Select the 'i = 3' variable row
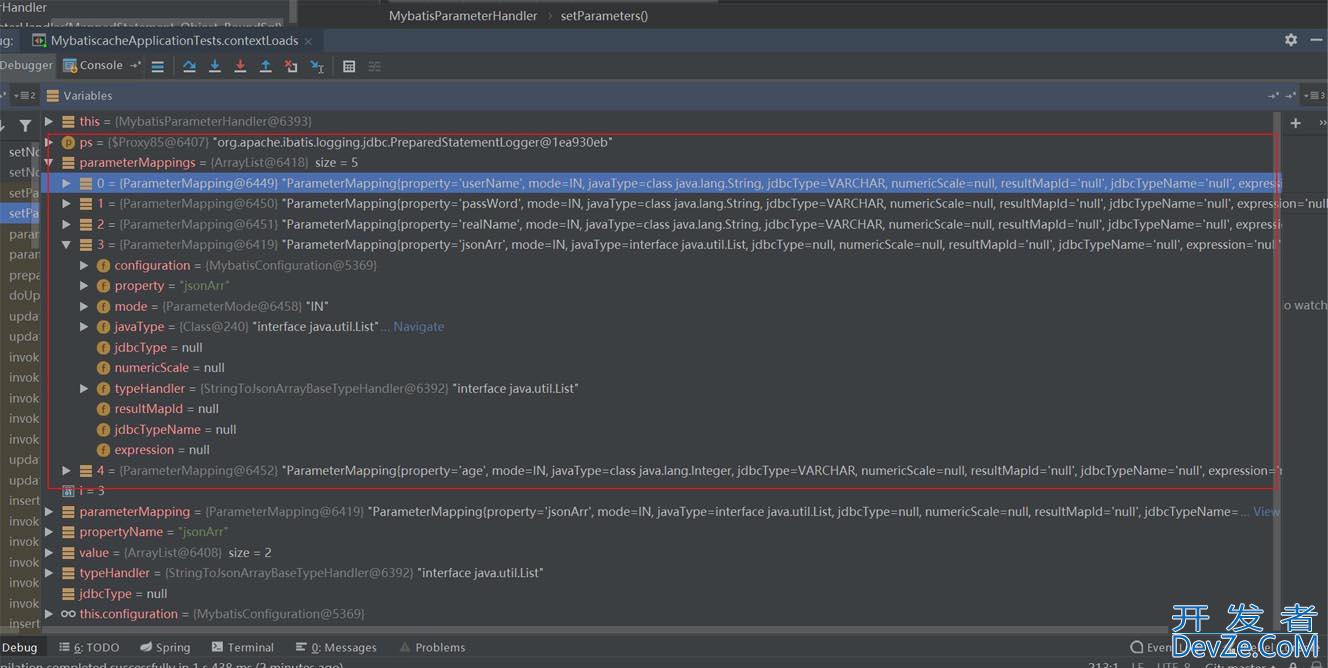This screenshot has width=1328, height=668. (x=661, y=491)
